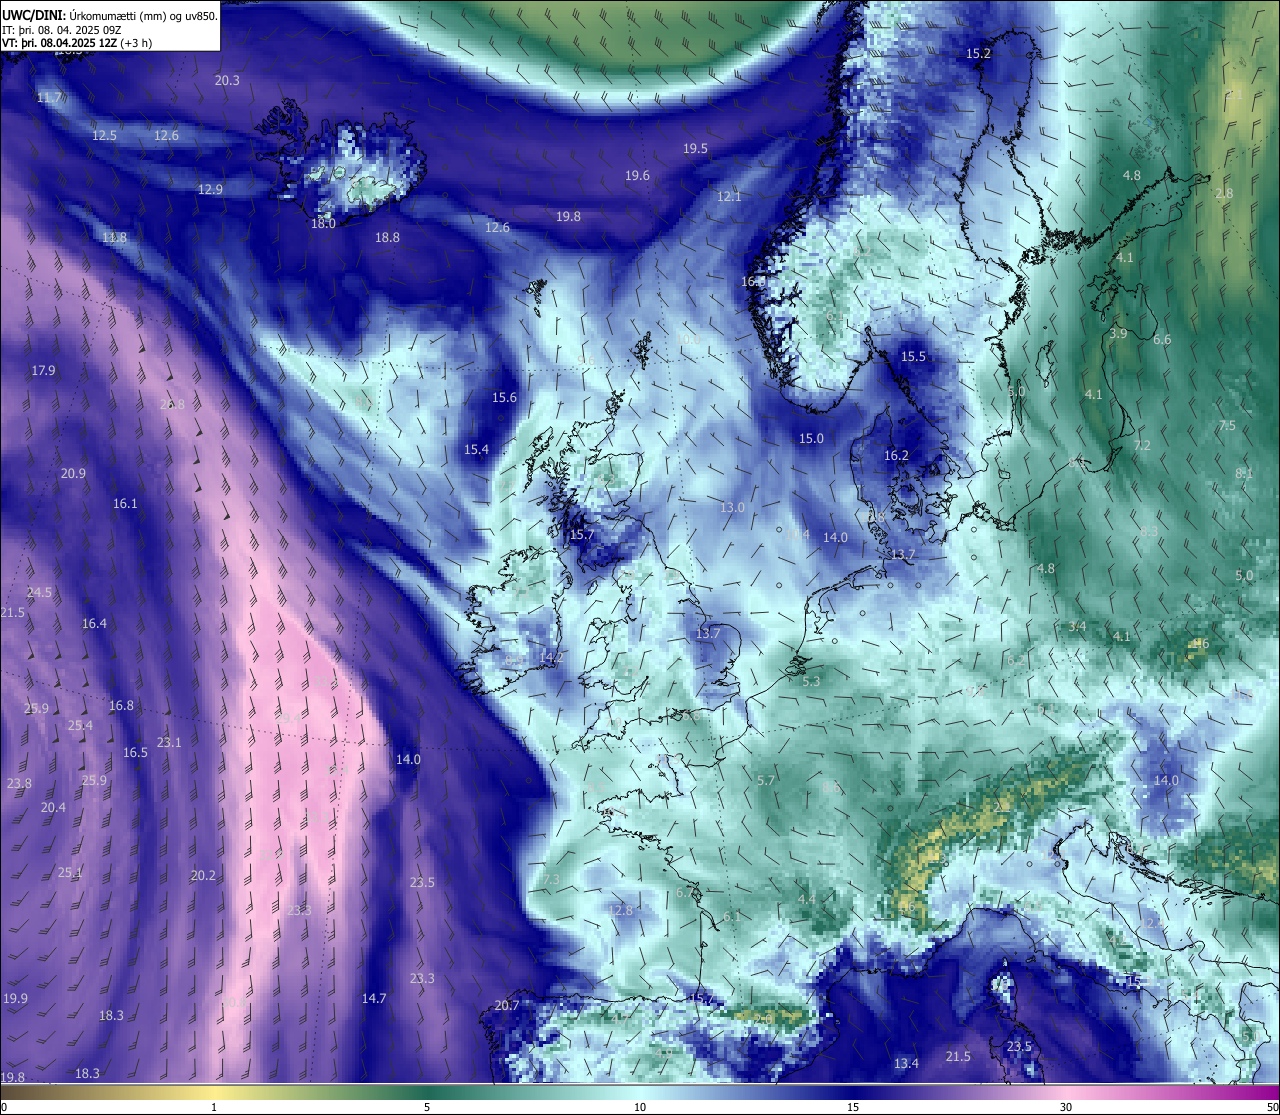1280x1115 pixels.
Task: Click the map value 5.7
Action: [x=766, y=780]
